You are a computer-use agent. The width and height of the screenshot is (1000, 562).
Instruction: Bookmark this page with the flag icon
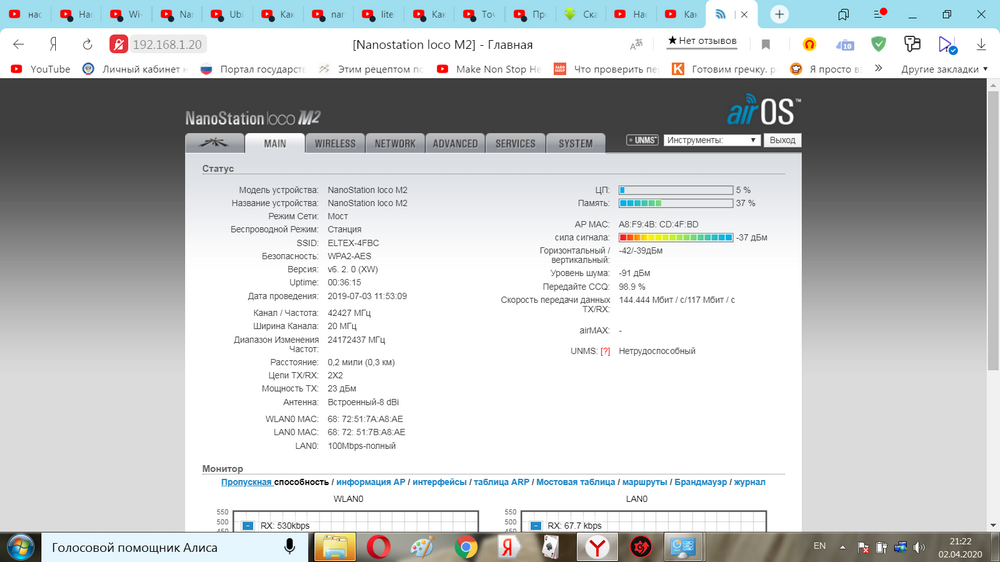[766, 44]
